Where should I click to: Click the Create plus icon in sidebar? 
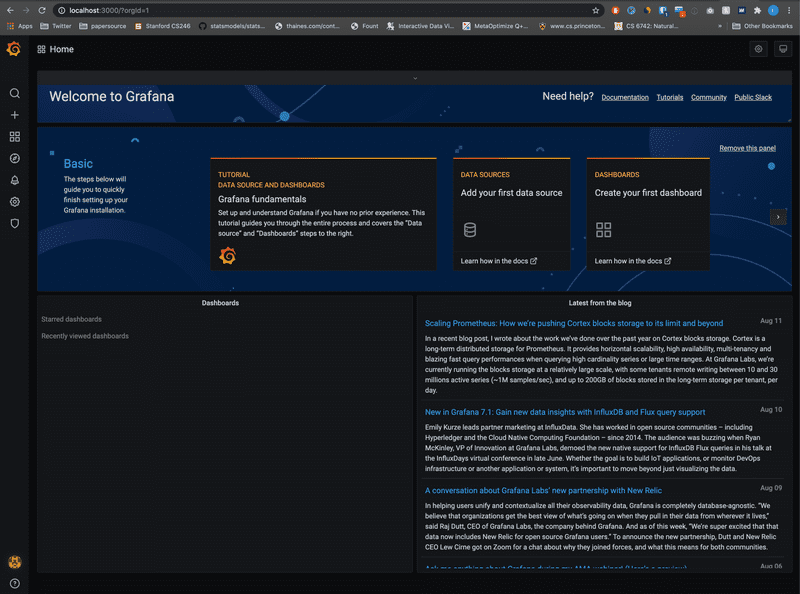15,115
